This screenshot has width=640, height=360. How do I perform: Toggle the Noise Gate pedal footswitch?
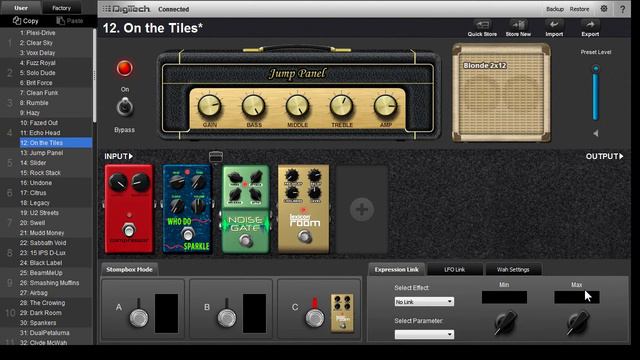(x=245, y=241)
